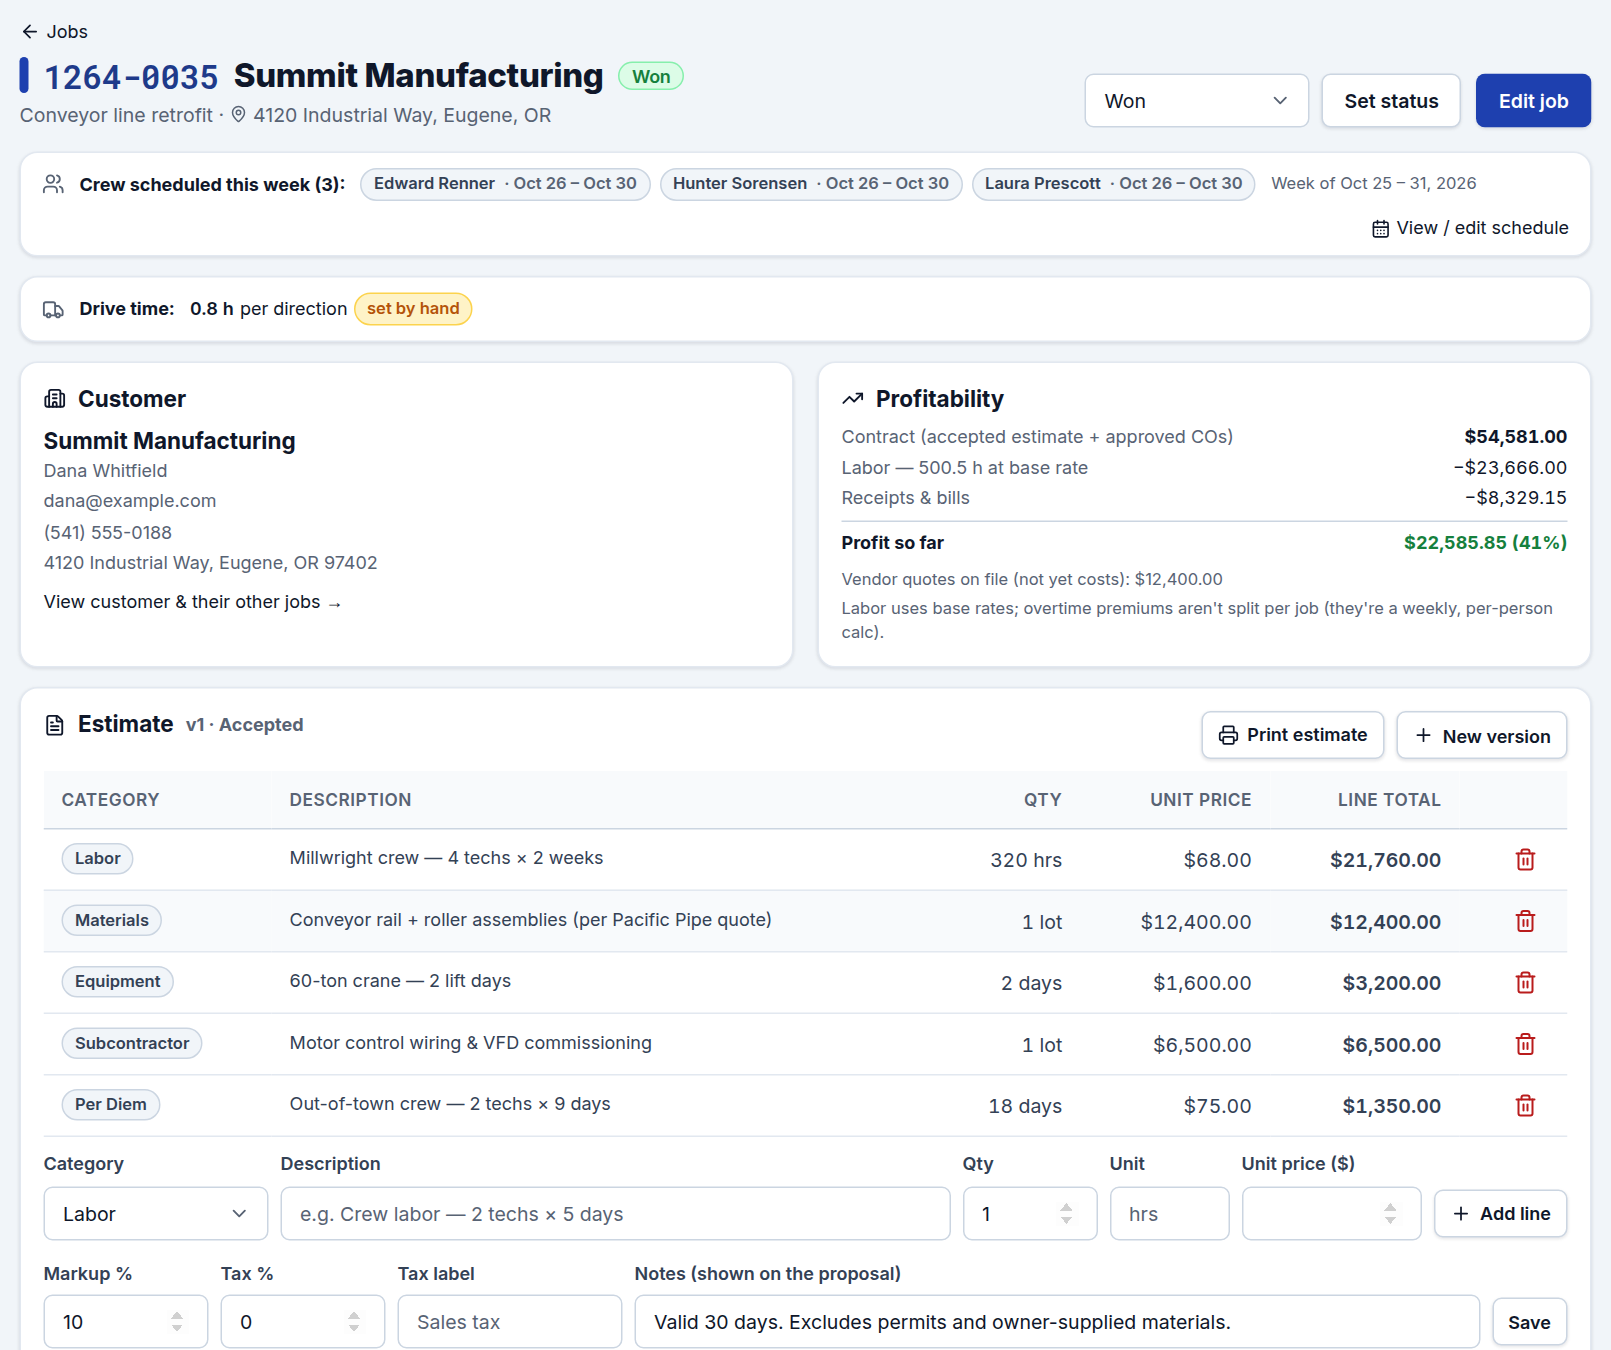Screen dimensions: 1611x1350
Task: Click the Set status button
Action: point(1391,101)
